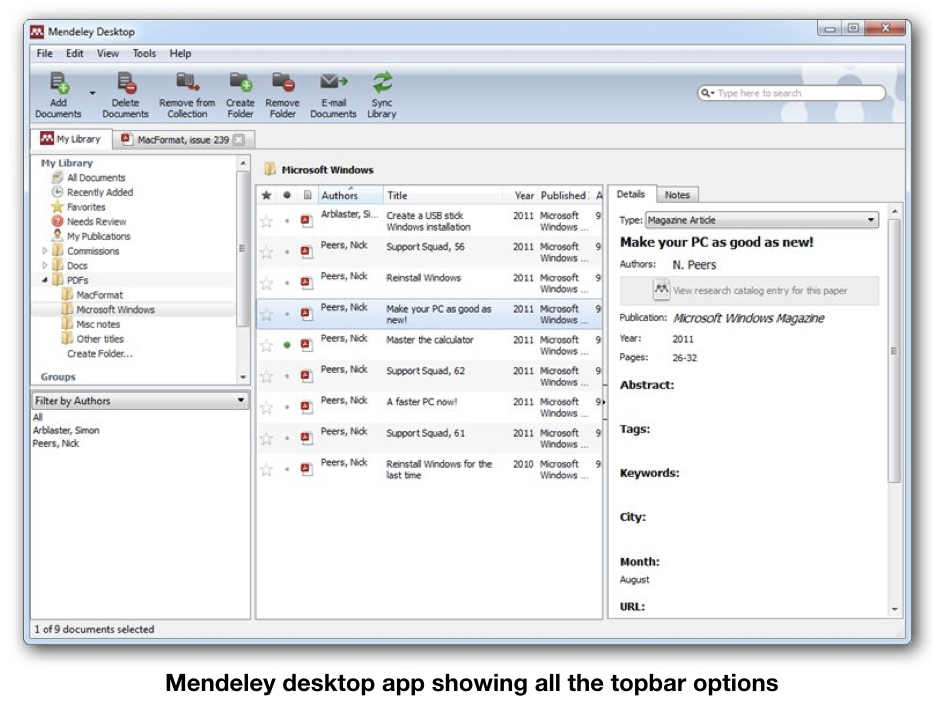Sync the library with Mendeley web
This screenshot has height=710, width=932.
coord(381,95)
